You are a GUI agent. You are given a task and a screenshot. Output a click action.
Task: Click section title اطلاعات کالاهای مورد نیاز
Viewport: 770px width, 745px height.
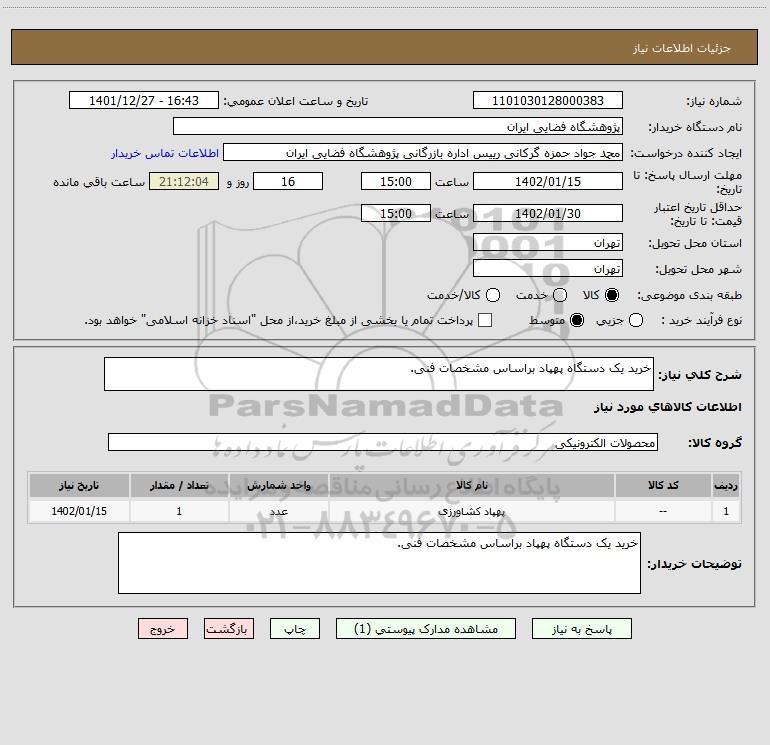click(x=668, y=407)
